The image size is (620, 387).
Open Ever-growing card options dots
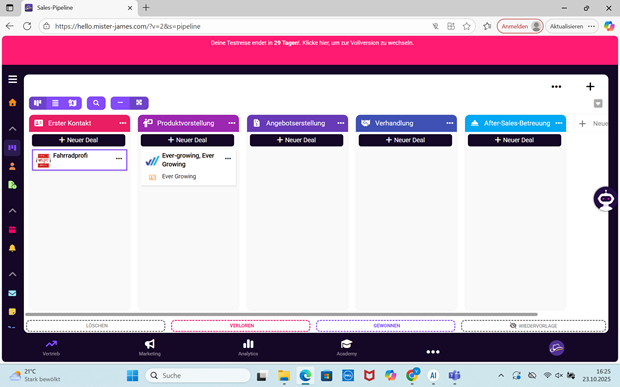click(x=228, y=159)
